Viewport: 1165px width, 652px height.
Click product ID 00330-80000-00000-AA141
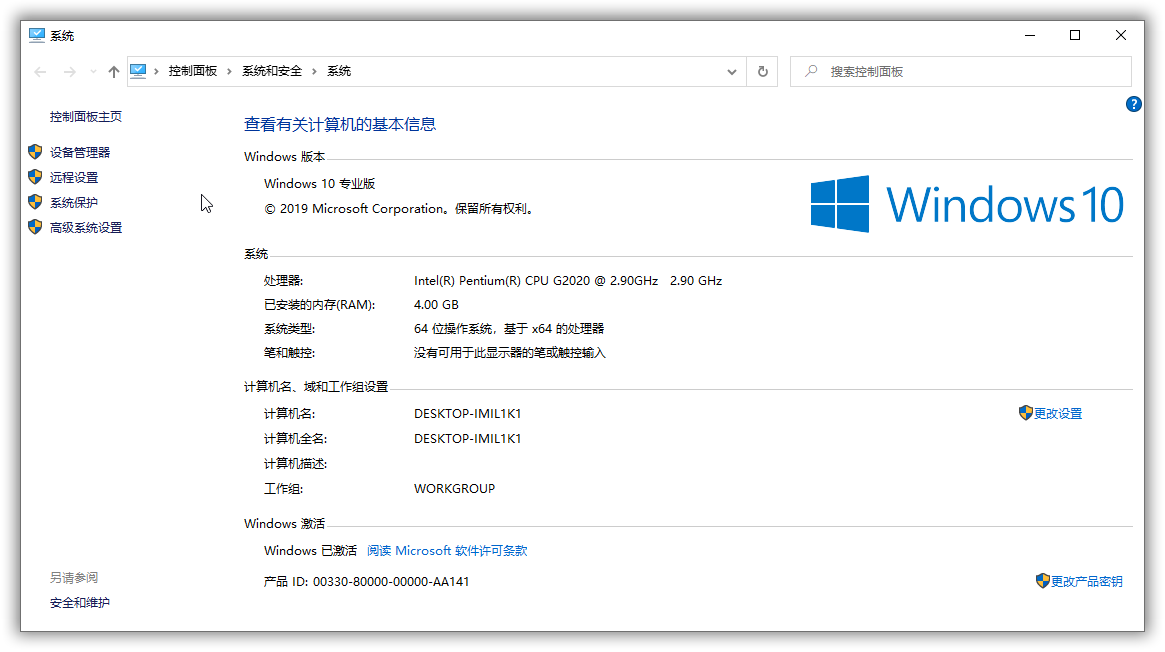point(391,582)
